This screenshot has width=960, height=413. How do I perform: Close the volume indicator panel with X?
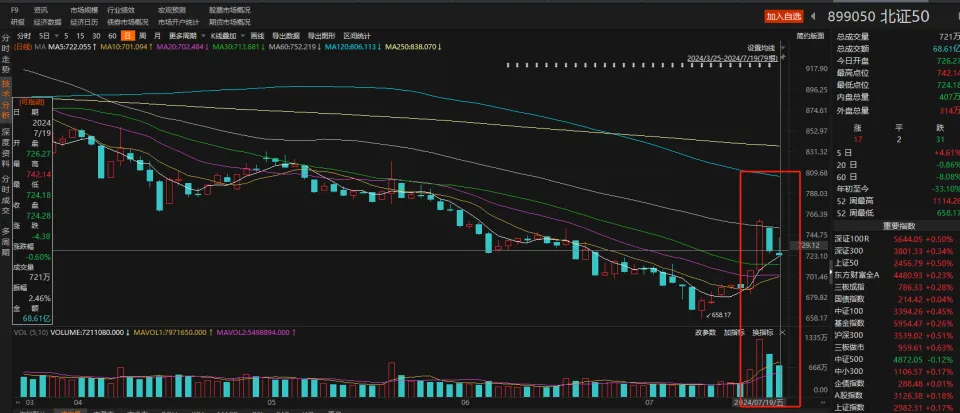[782, 332]
